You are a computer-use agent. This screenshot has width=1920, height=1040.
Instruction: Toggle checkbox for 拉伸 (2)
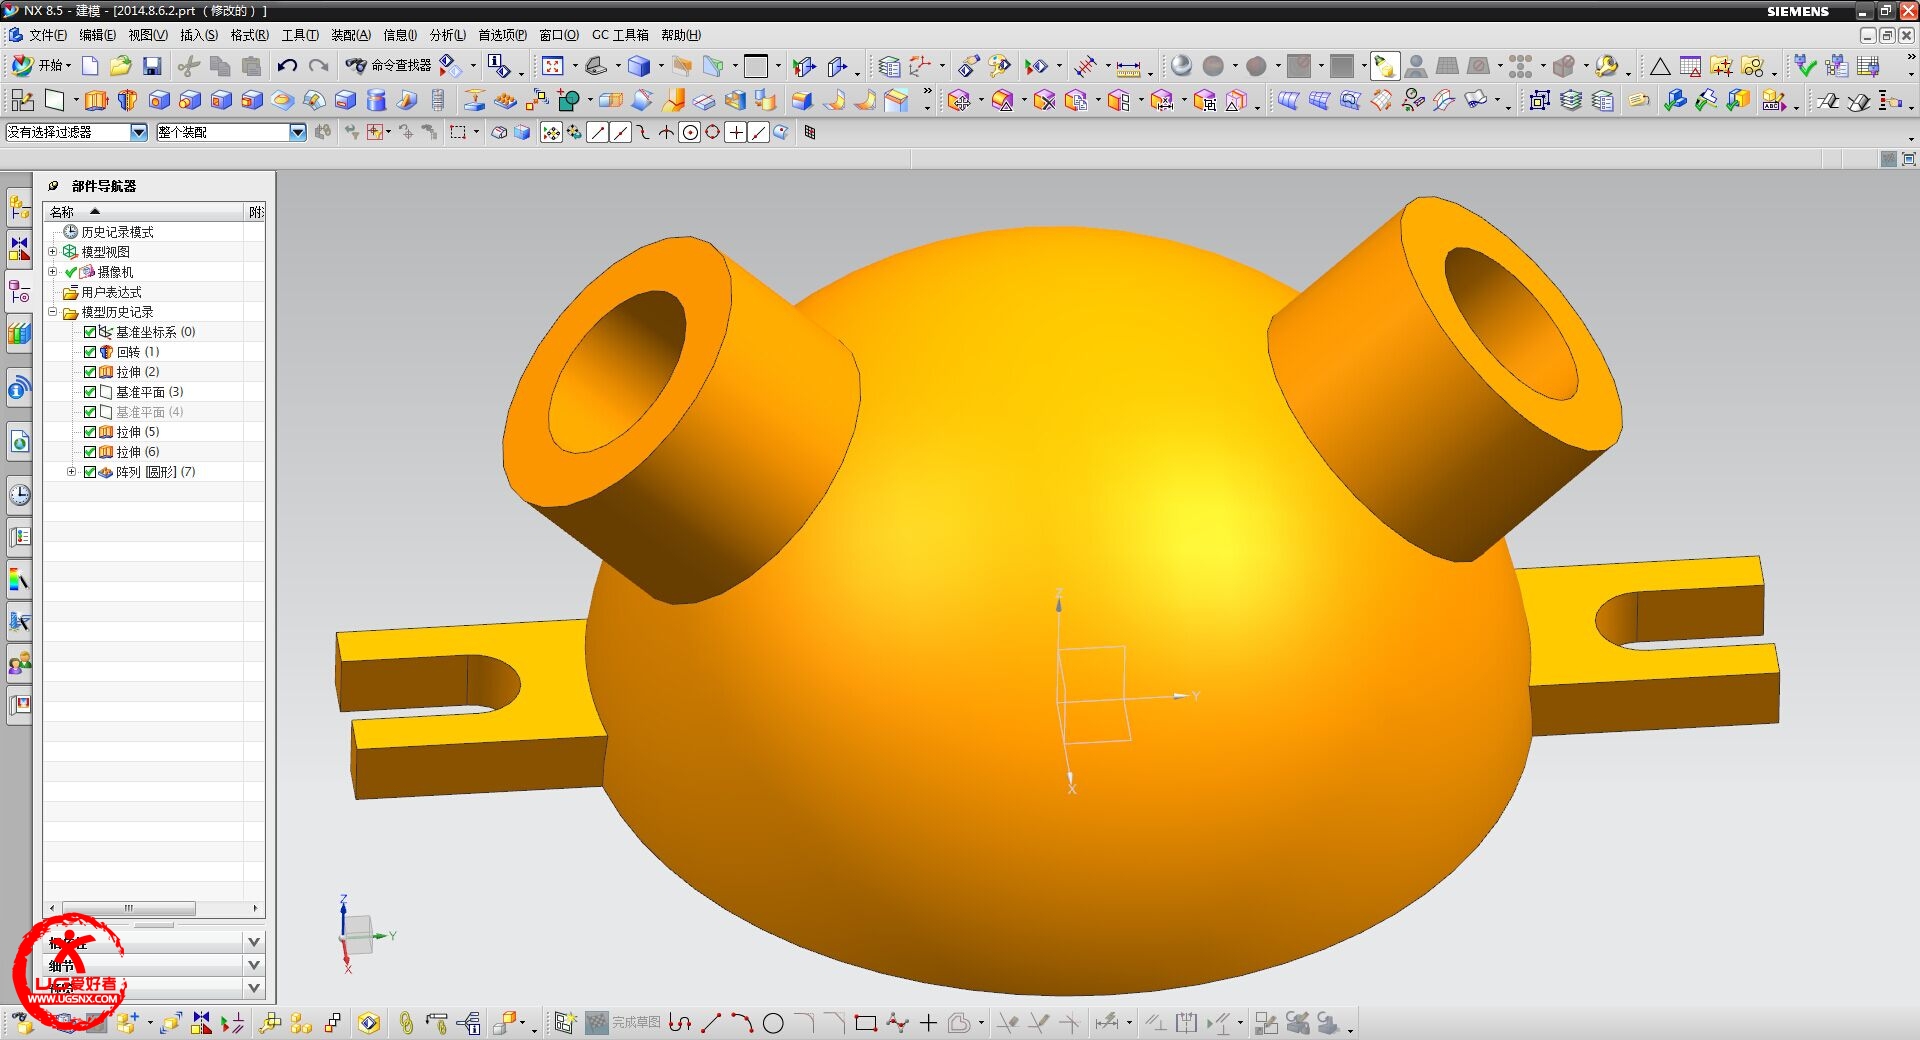90,372
